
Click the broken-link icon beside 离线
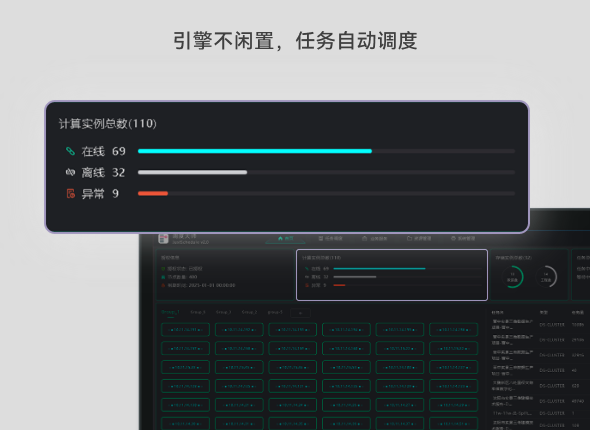click(x=70, y=172)
